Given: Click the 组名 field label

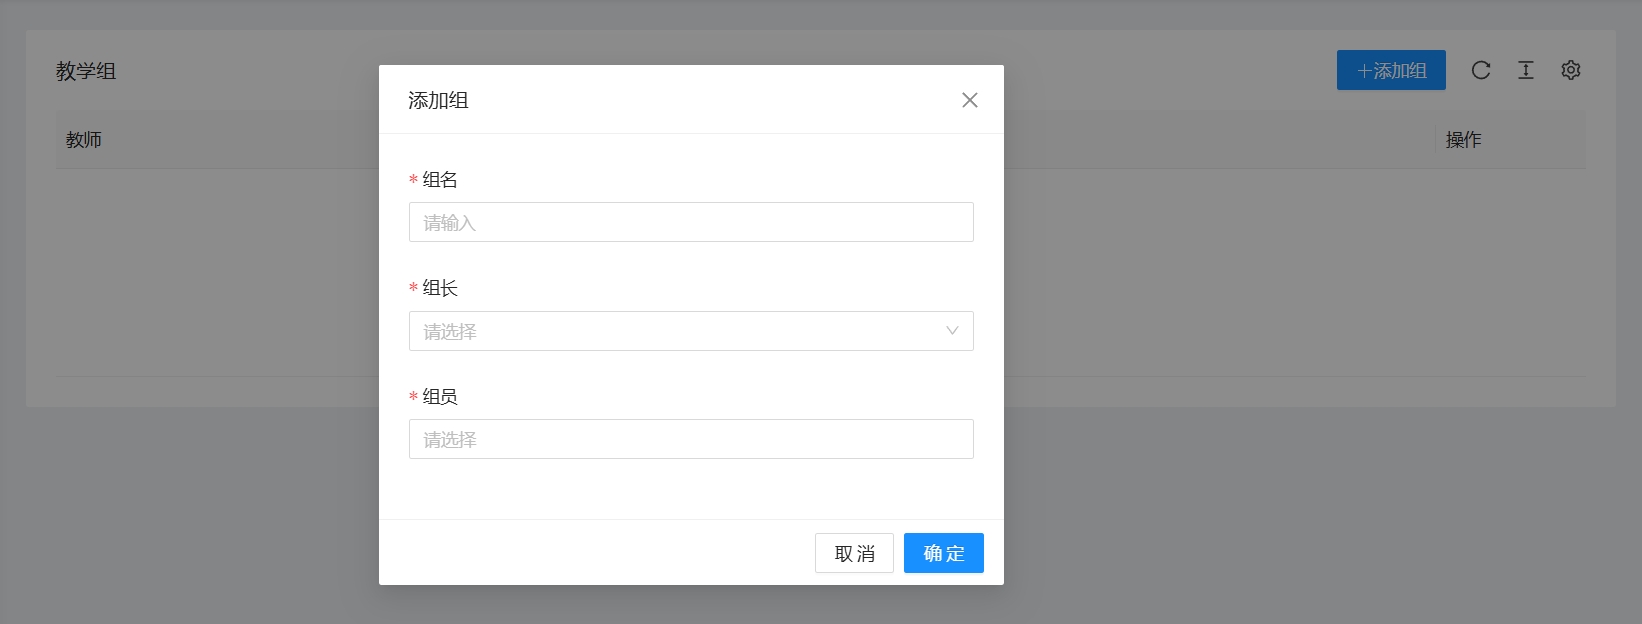Looking at the screenshot, I should [440, 180].
